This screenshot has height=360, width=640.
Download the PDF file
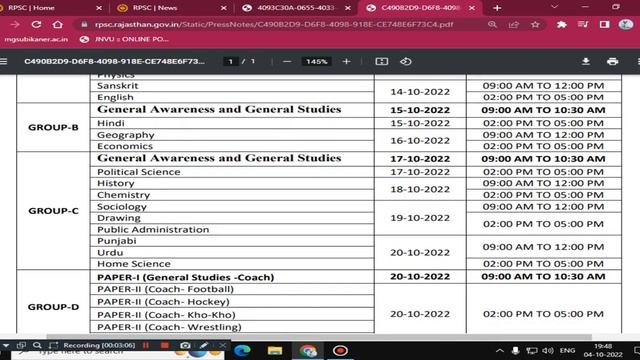point(586,61)
